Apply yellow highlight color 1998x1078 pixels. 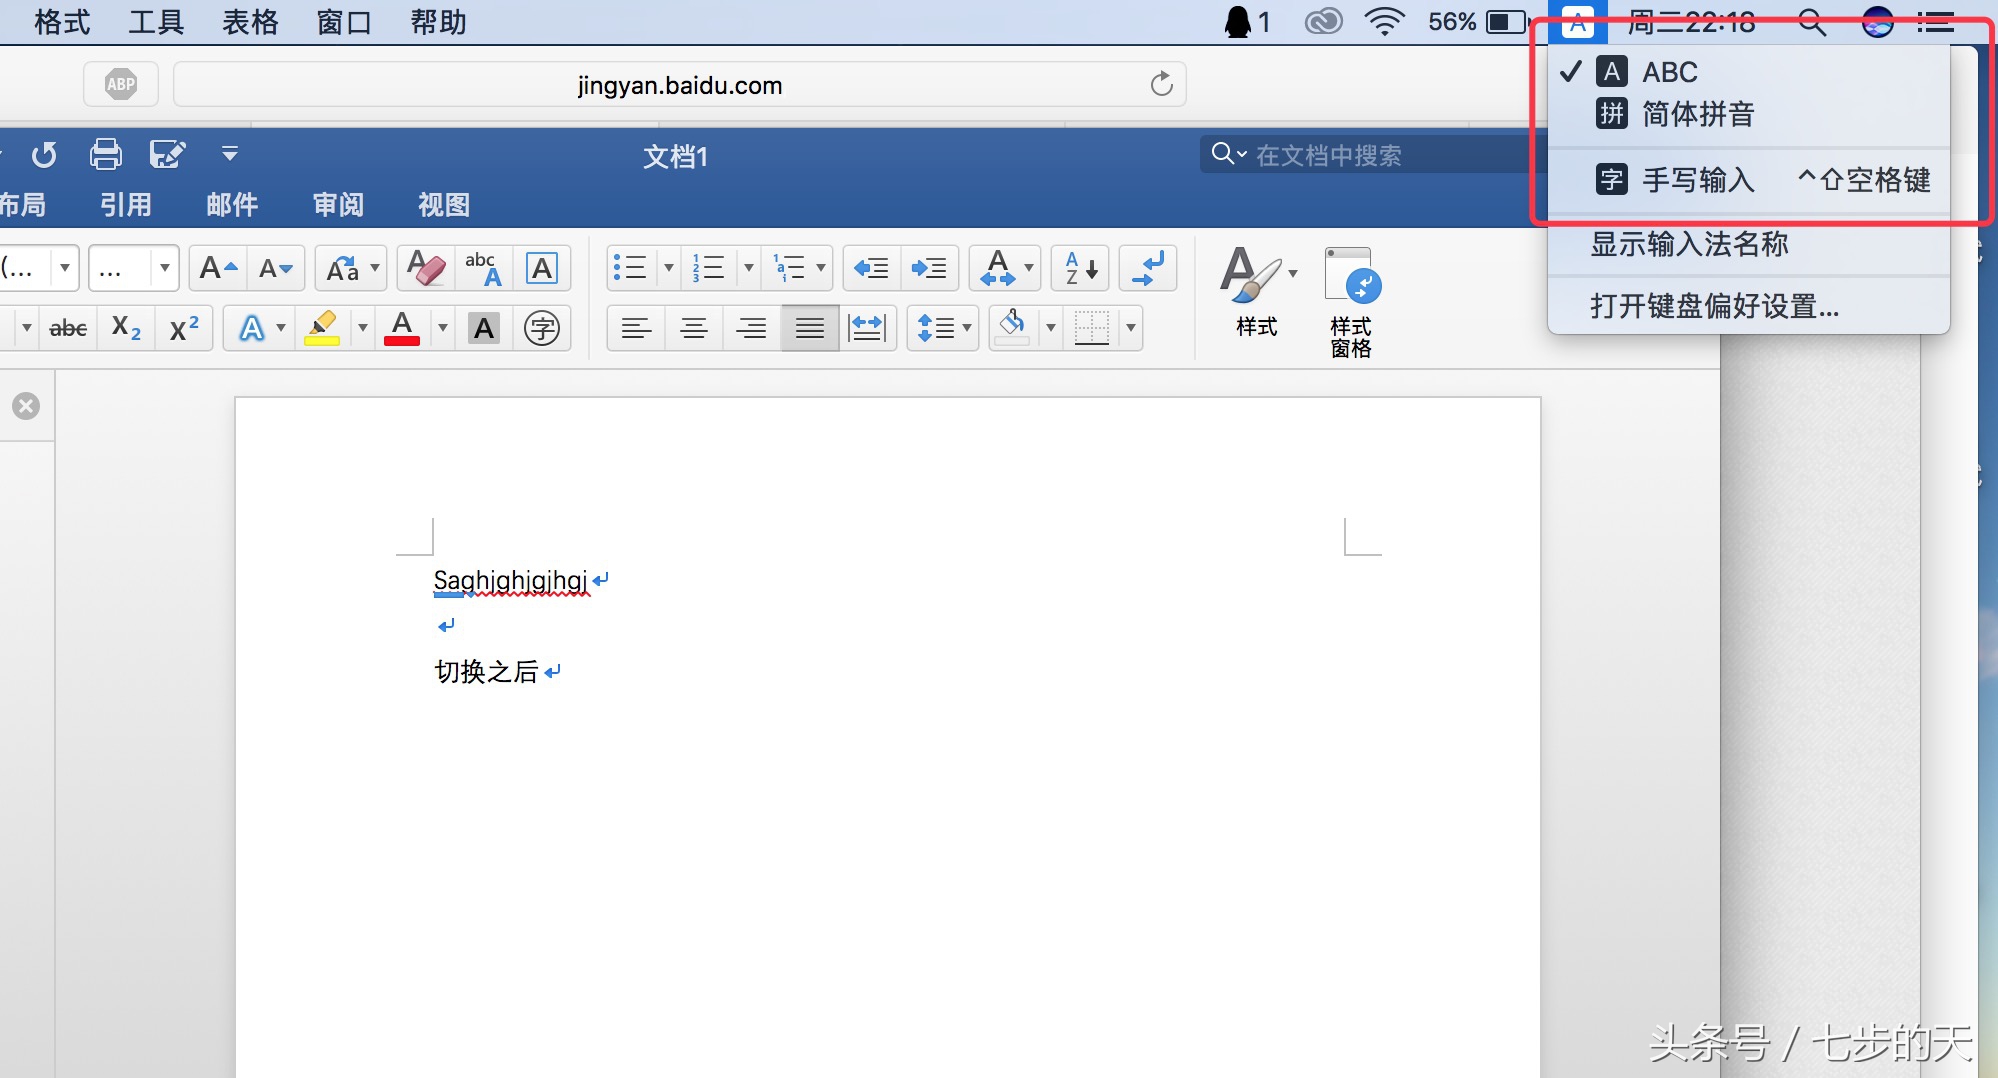322,328
